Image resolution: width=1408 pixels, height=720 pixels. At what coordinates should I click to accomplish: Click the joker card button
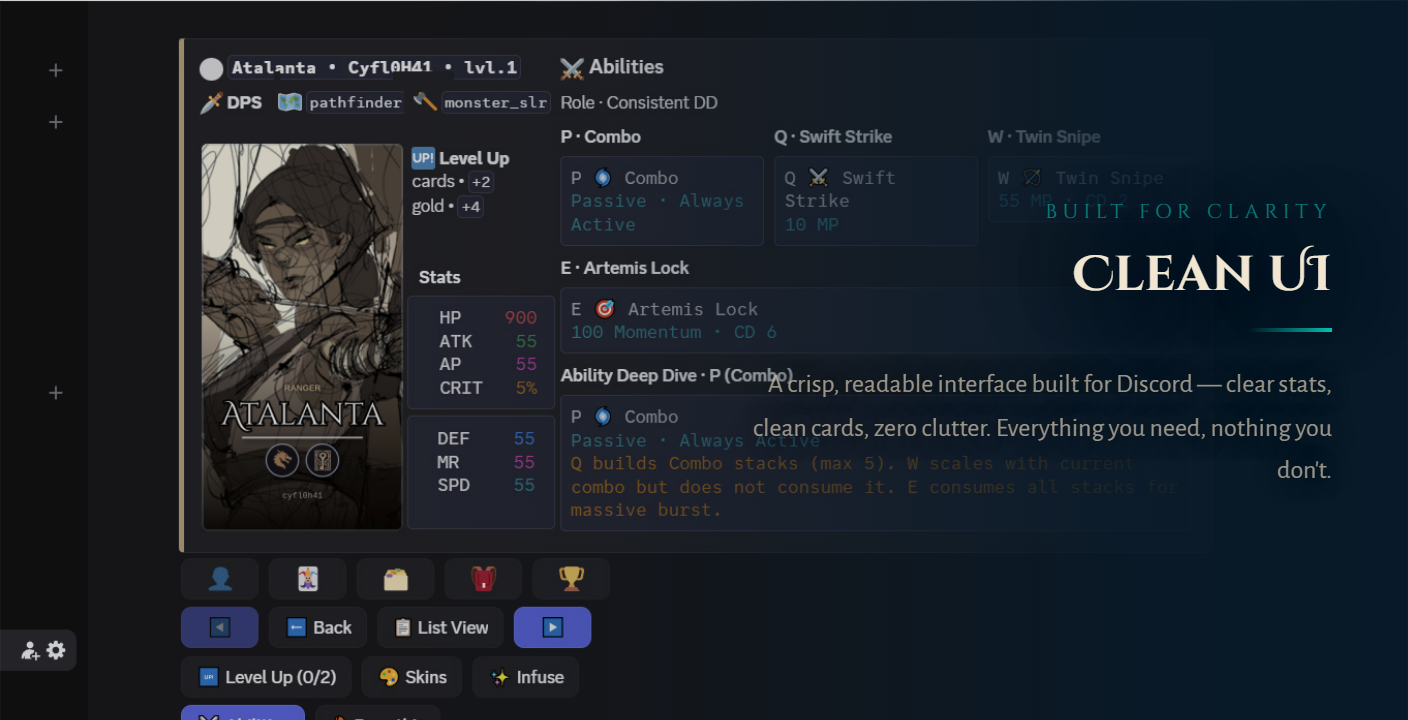tap(308, 579)
